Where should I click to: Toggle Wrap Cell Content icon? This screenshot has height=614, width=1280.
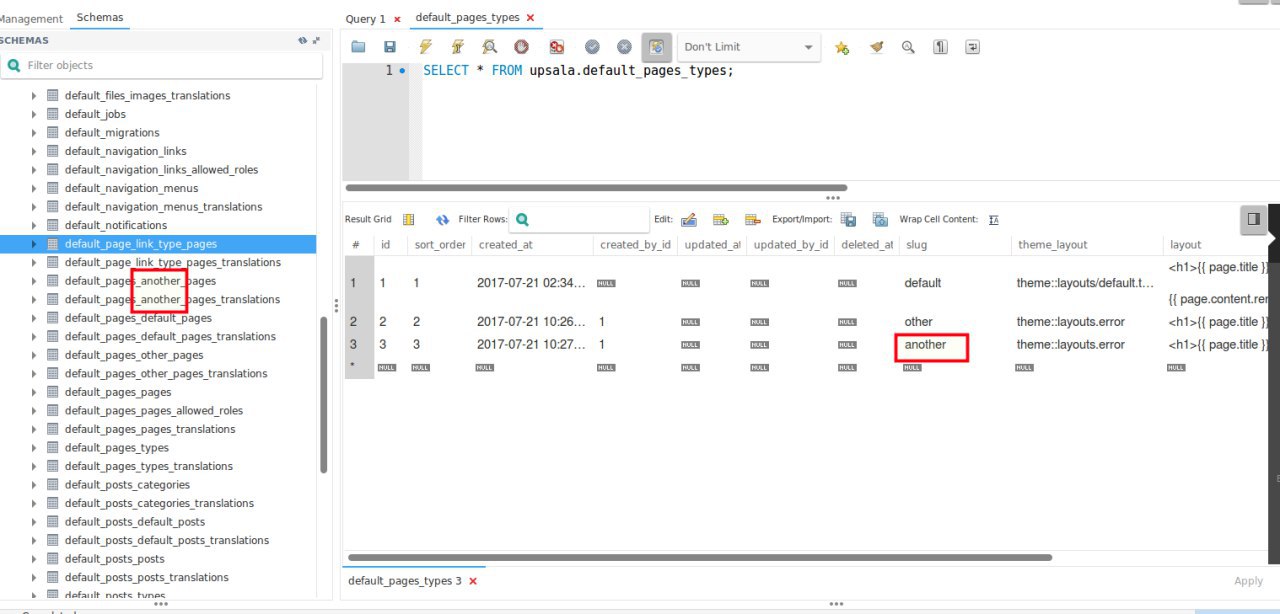(x=993, y=219)
